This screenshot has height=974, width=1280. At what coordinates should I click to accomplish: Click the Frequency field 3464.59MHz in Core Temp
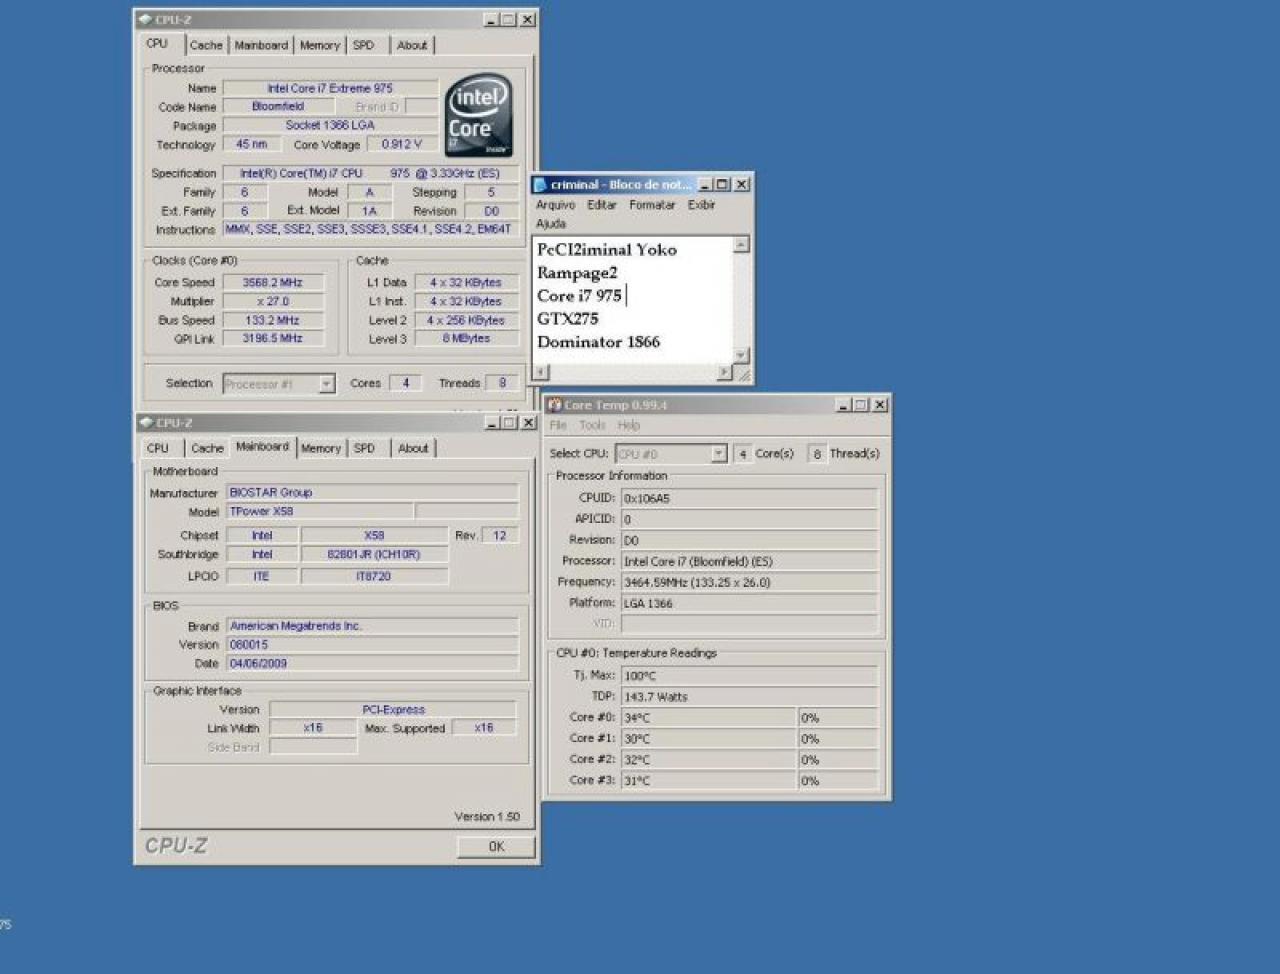point(750,582)
